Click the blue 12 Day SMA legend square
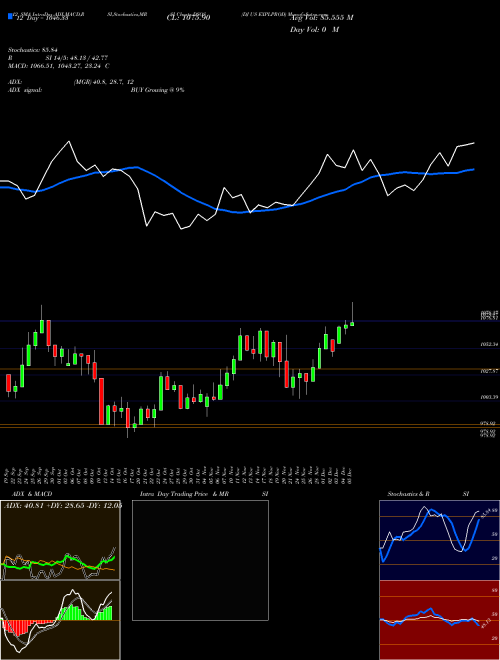 pos(10,17)
